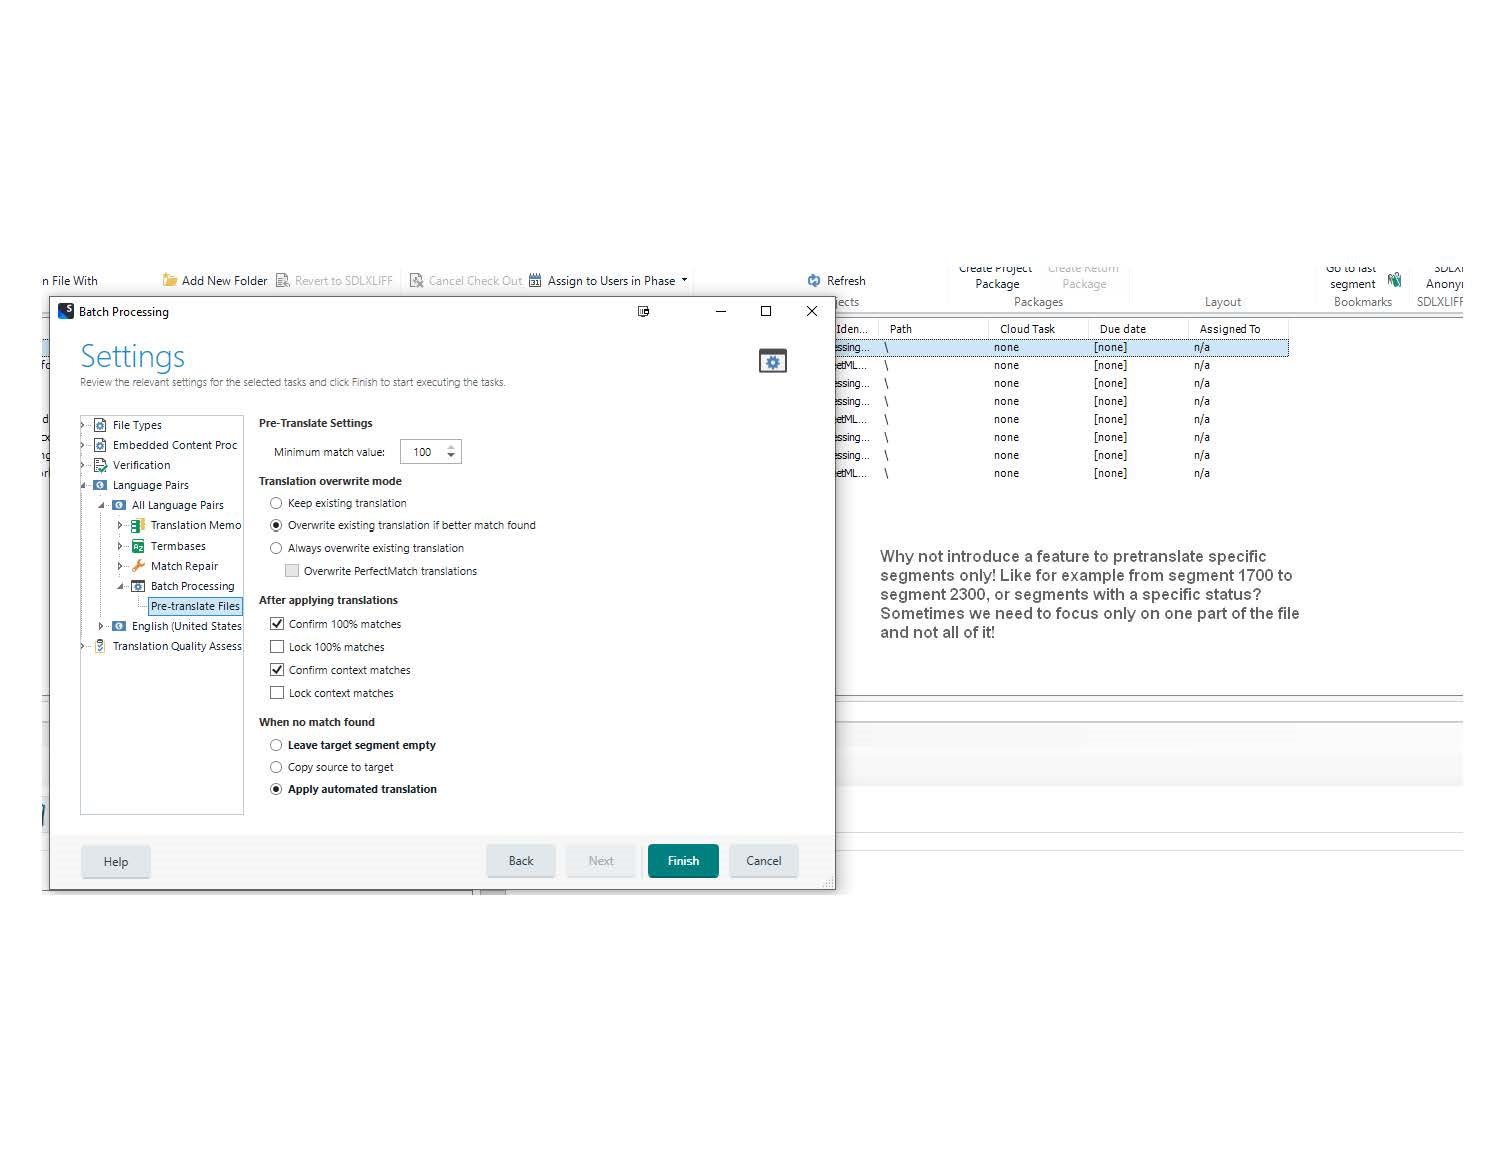
Task: Click the Translation Quality Assessment clipboard icon
Action: (100, 646)
